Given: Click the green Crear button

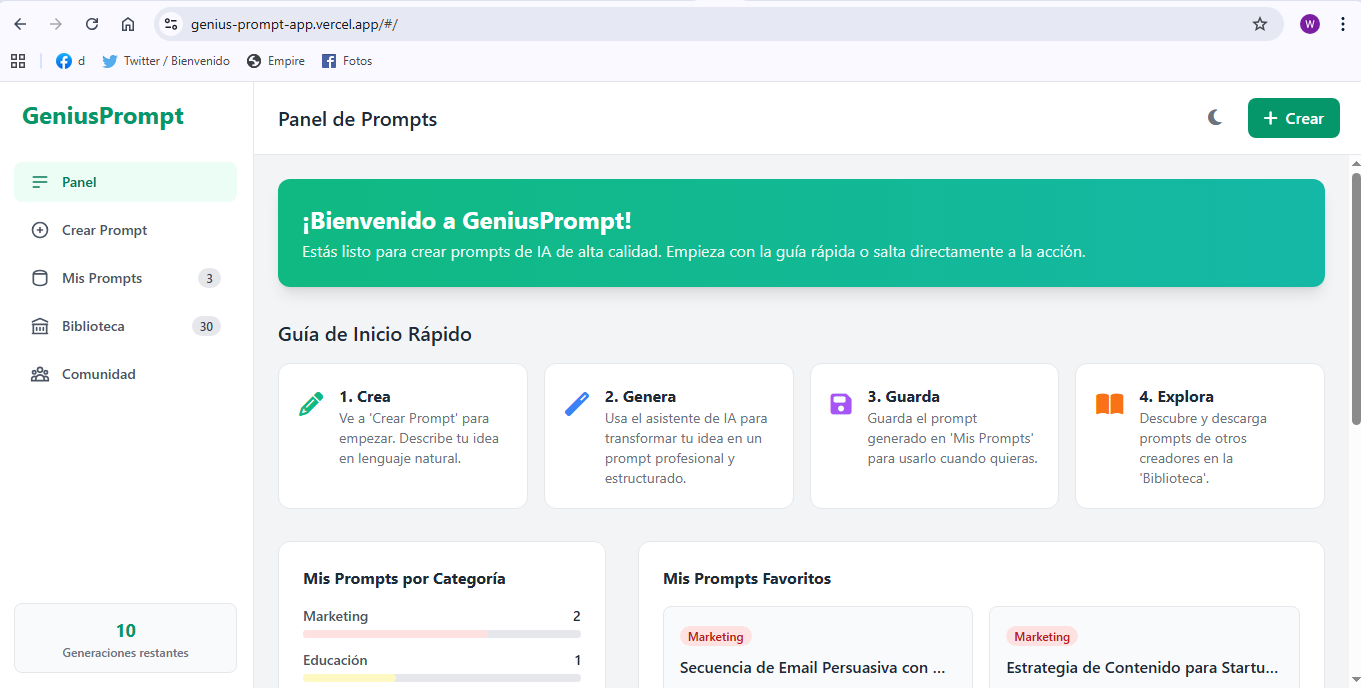Looking at the screenshot, I should [1293, 118].
